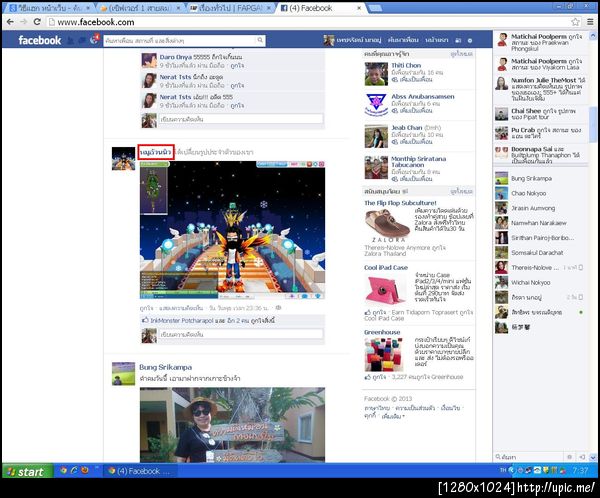Click shield security icon in system tray
Image resolution: width=600 pixels, height=498 pixels.
(x=546, y=470)
